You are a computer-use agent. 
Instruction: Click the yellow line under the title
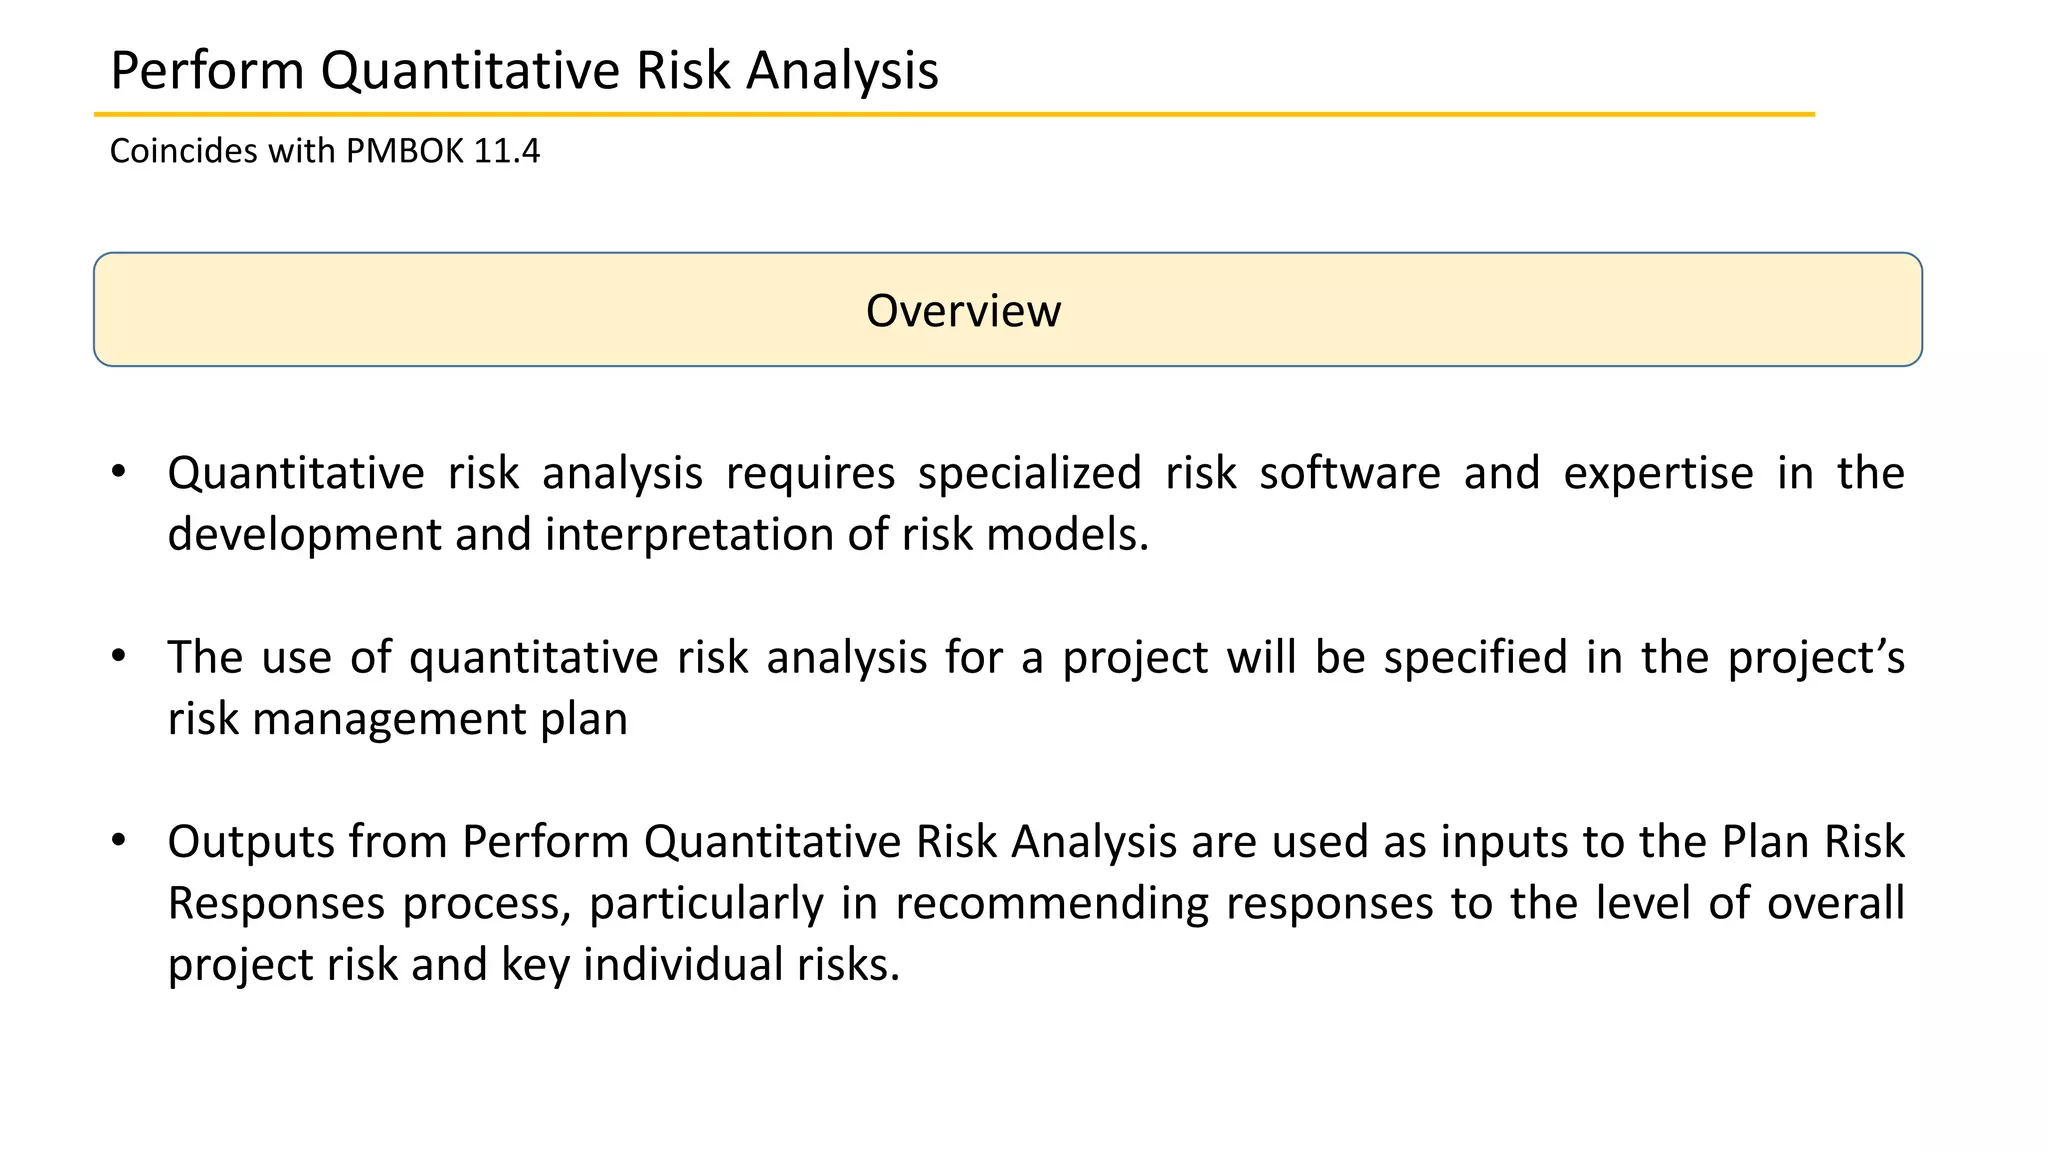tap(954, 115)
